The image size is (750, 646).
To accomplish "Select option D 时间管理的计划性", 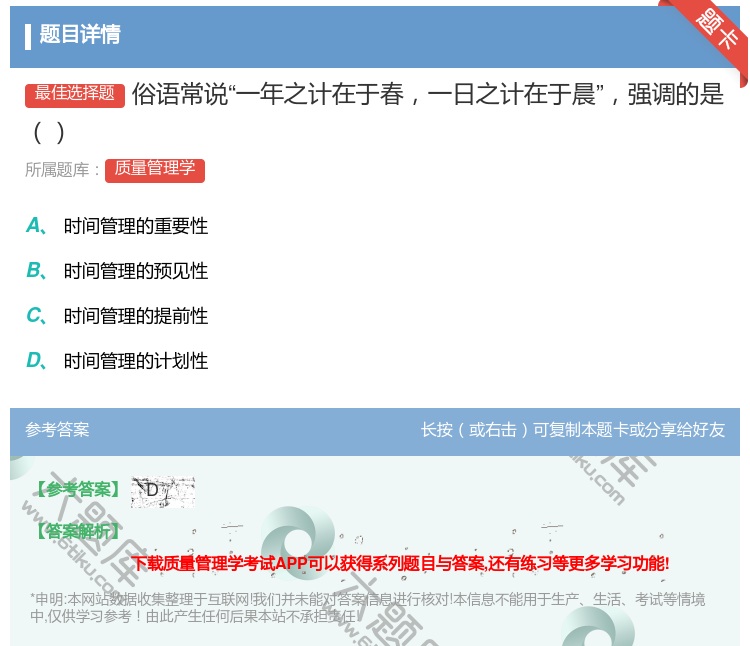I will tap(136, 361).
